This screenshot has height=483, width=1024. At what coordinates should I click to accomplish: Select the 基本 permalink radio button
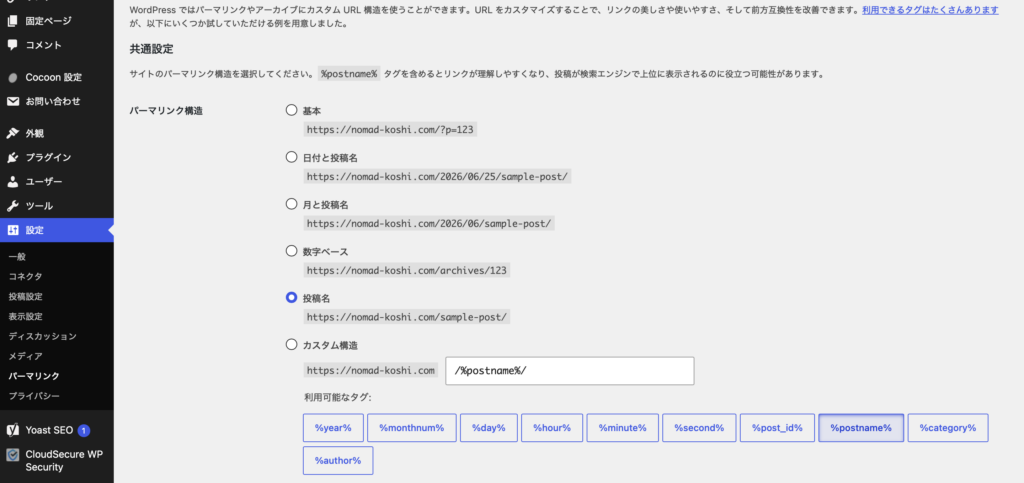(291, 110)
